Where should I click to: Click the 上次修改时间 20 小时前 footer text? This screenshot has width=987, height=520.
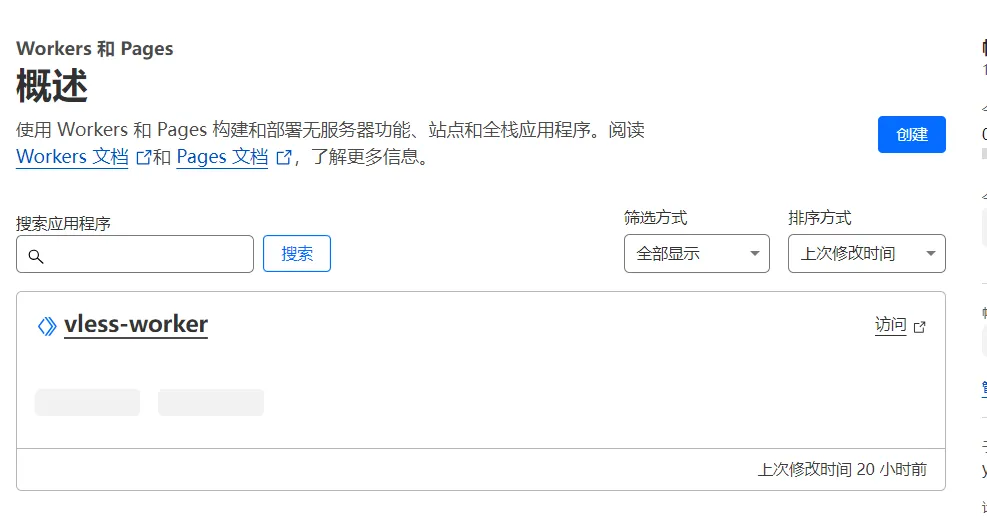pos(842,469)
